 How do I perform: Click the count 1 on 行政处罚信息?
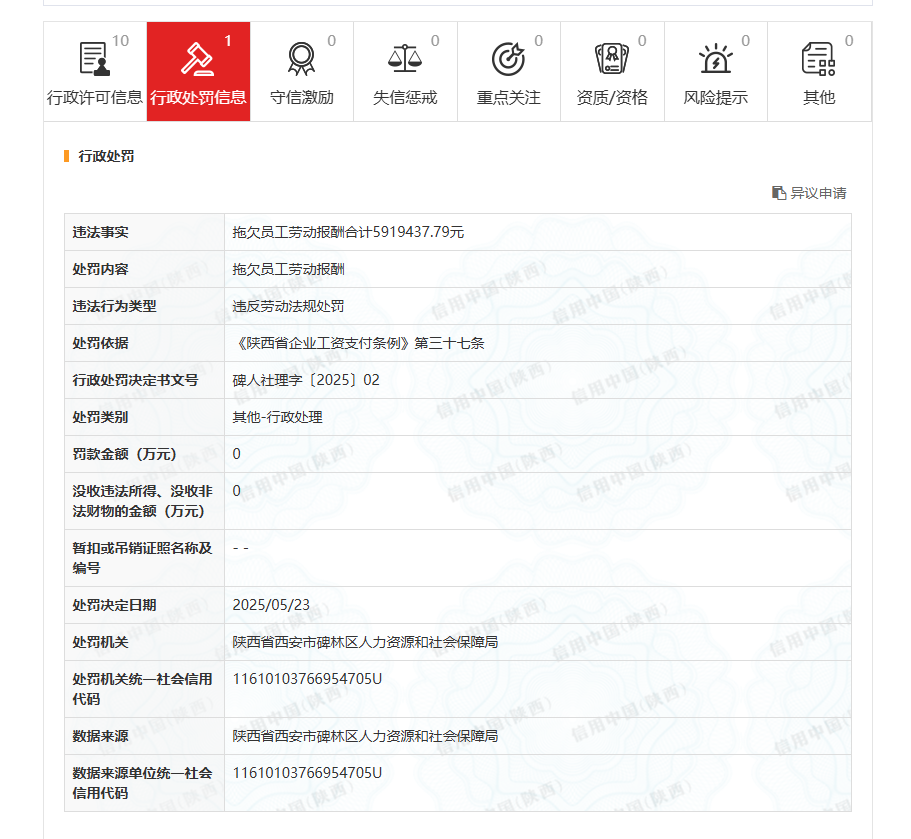point(228,41)
